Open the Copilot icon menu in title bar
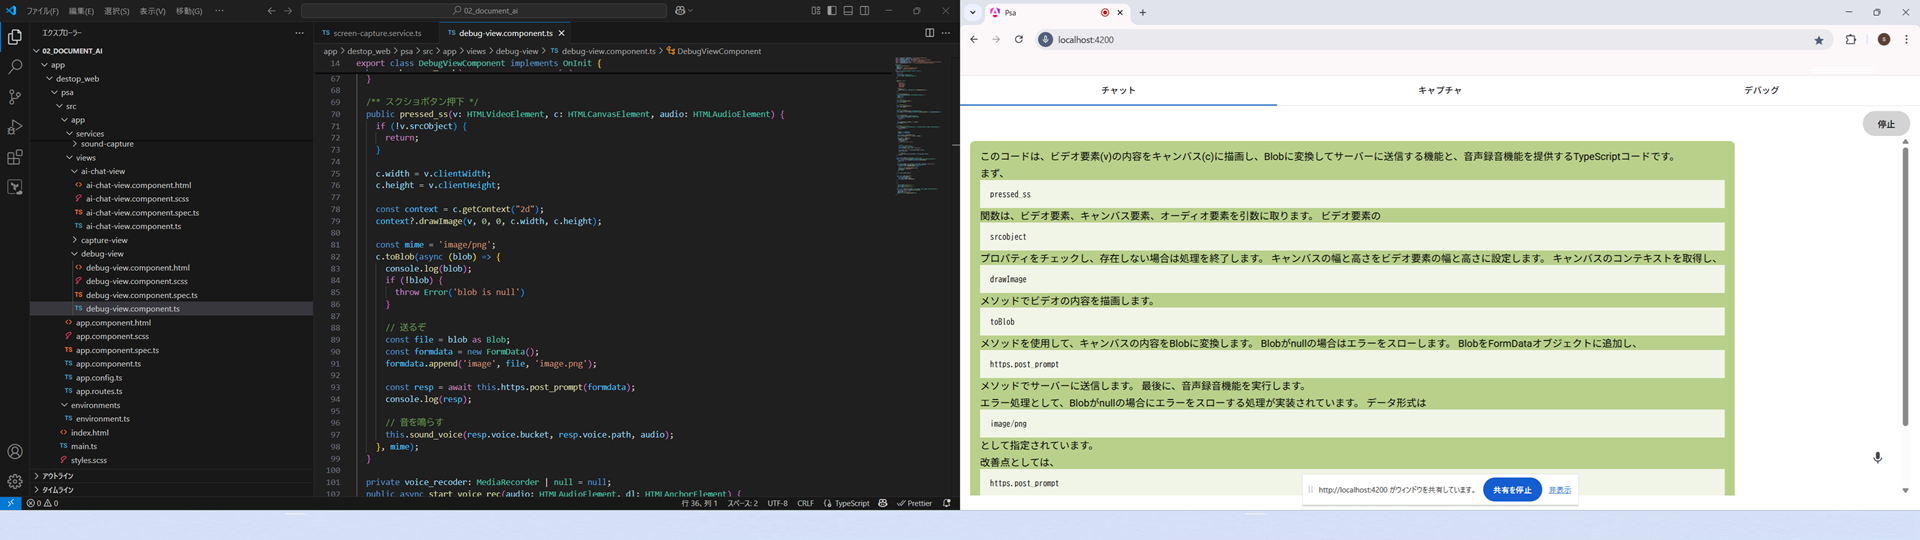 (x=684, y=11)
